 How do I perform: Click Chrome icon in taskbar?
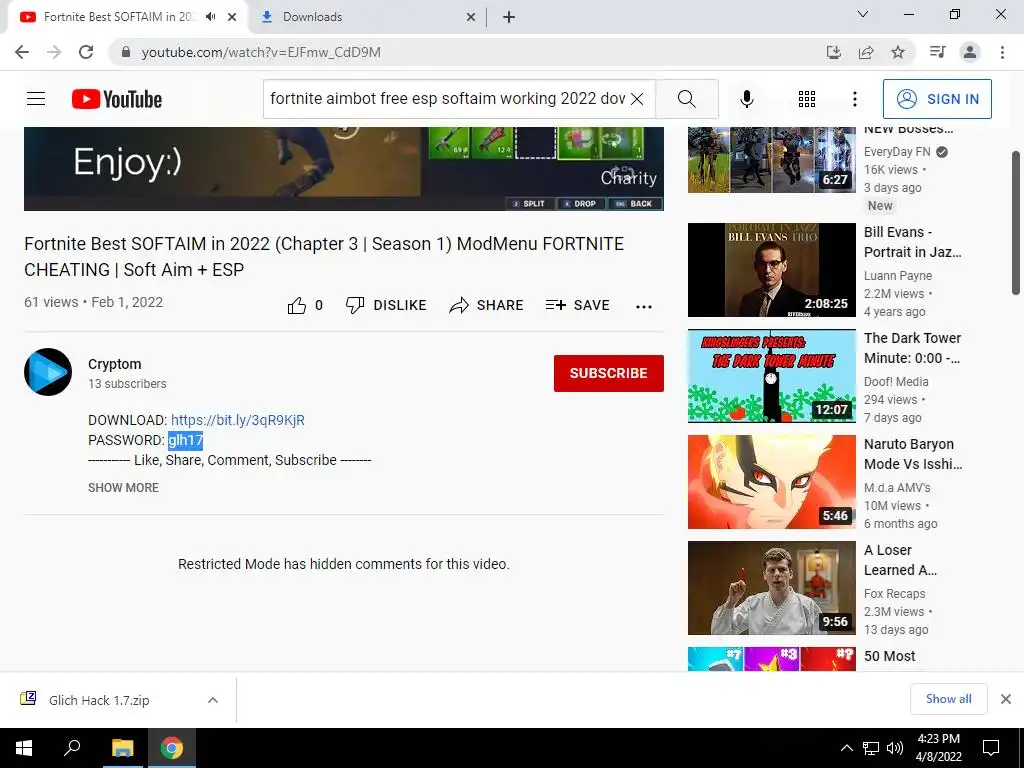(x=172, y=748)
